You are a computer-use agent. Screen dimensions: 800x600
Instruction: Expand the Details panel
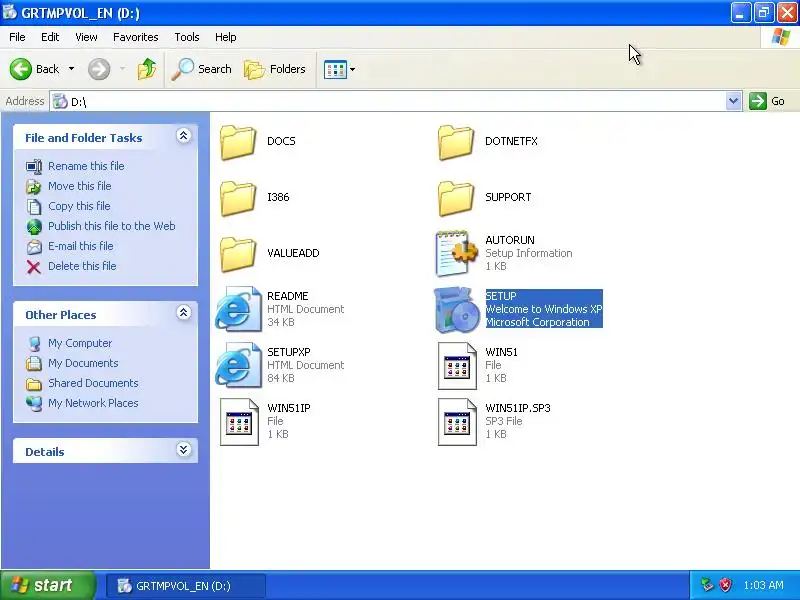pos(184,449)
